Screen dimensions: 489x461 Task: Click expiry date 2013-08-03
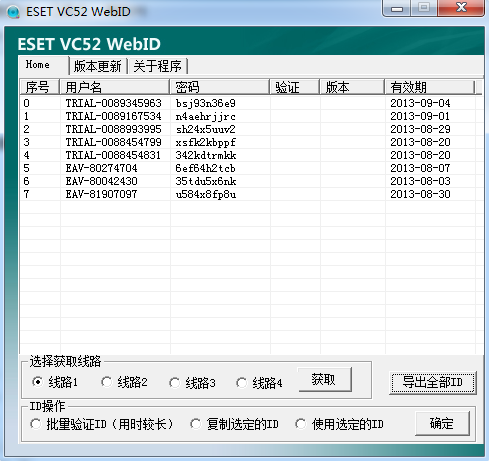click(x=420, y=181)
